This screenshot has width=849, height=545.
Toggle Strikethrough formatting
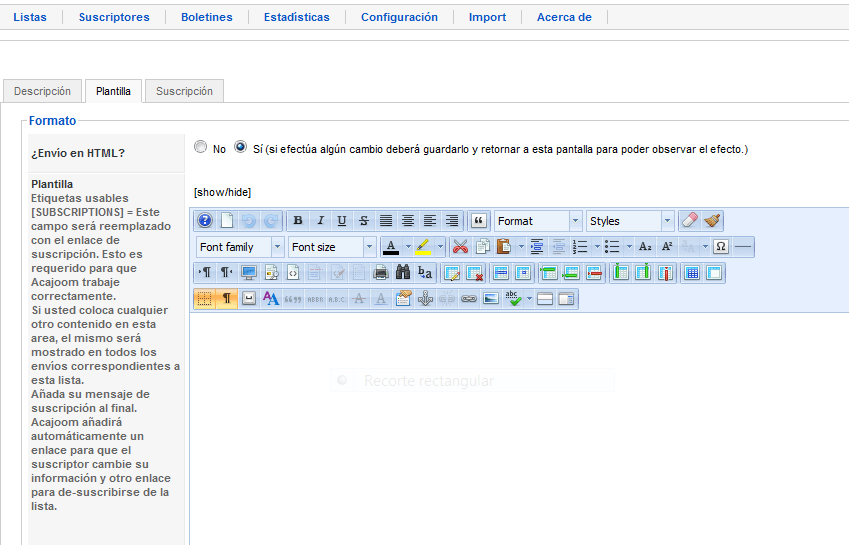coord(364,221)
